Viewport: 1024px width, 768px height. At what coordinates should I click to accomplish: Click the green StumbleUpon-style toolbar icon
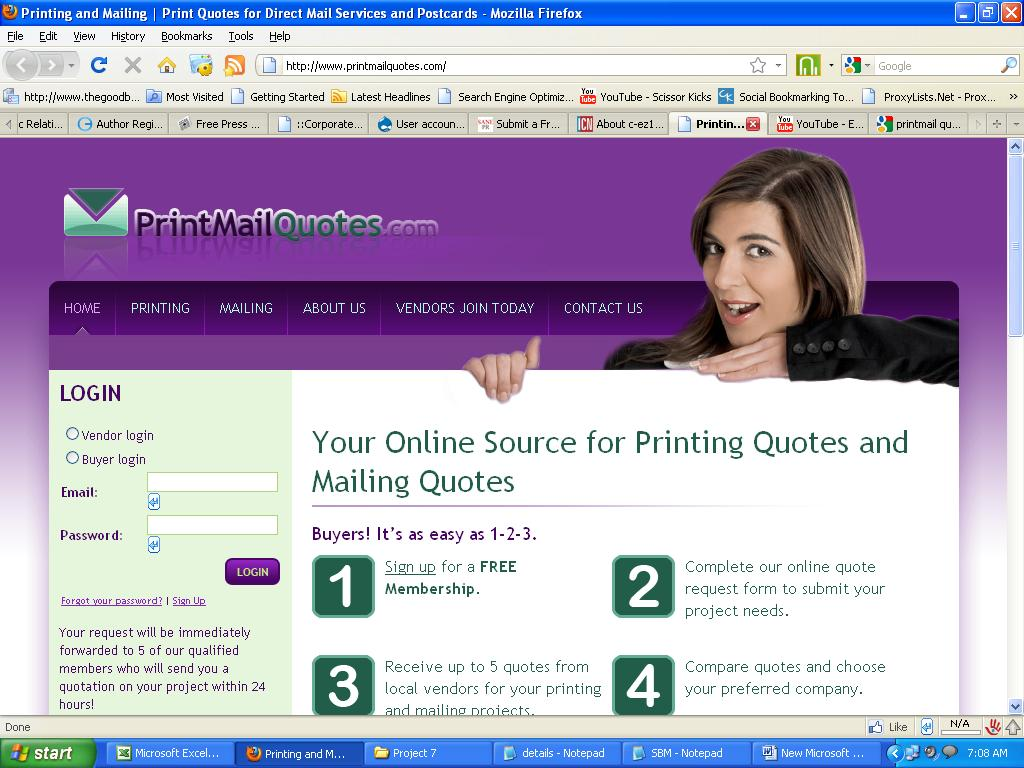[x=808, y=65]
